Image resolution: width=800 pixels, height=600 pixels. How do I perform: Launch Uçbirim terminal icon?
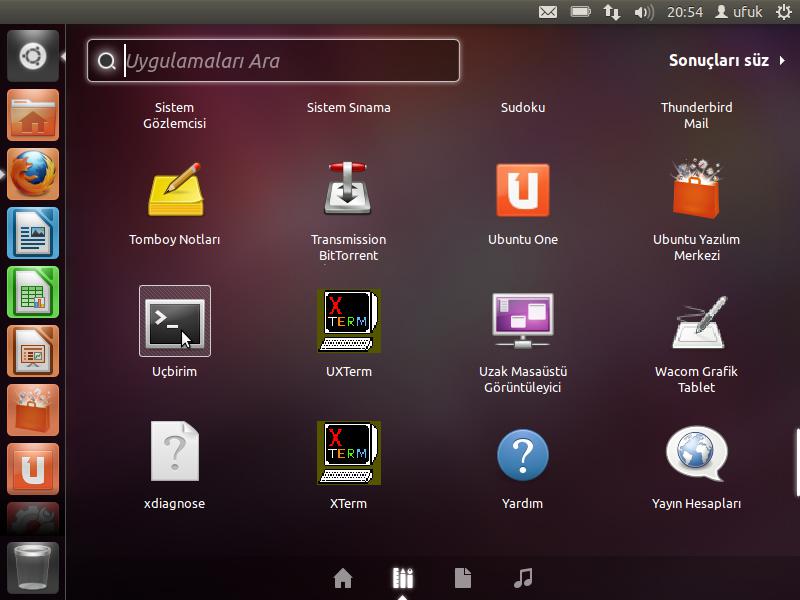click(x=175, y=321)
